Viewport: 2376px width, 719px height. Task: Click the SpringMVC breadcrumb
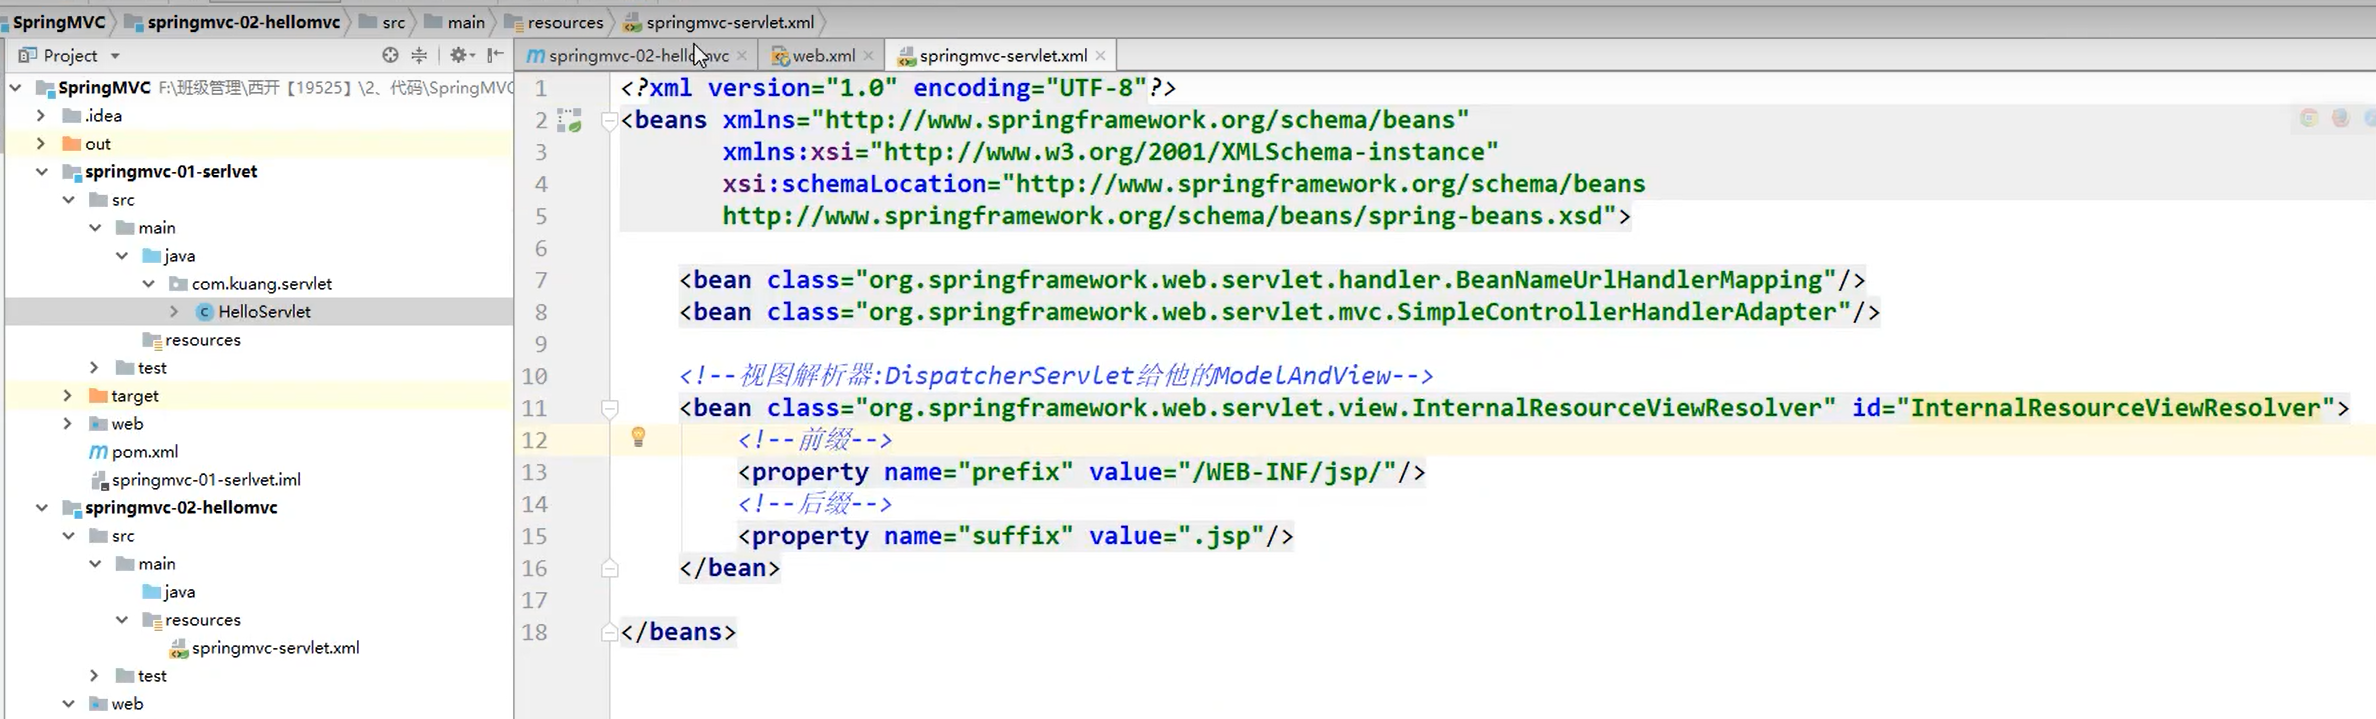tap(58, 22)
